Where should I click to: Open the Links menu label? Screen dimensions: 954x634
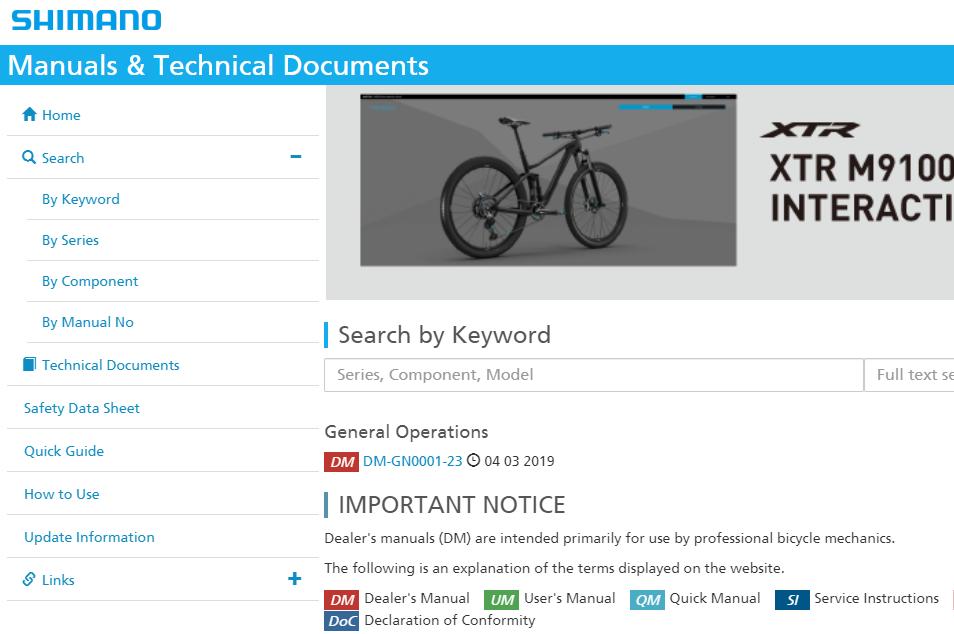tap(58, 580)
